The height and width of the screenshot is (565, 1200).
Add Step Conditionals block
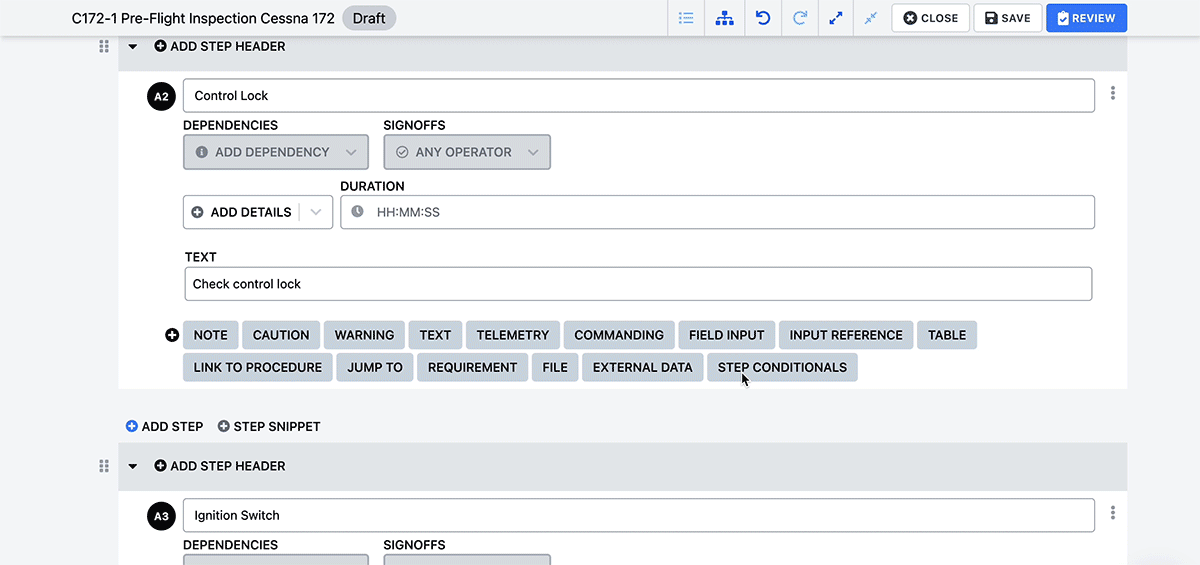(782, 367)
